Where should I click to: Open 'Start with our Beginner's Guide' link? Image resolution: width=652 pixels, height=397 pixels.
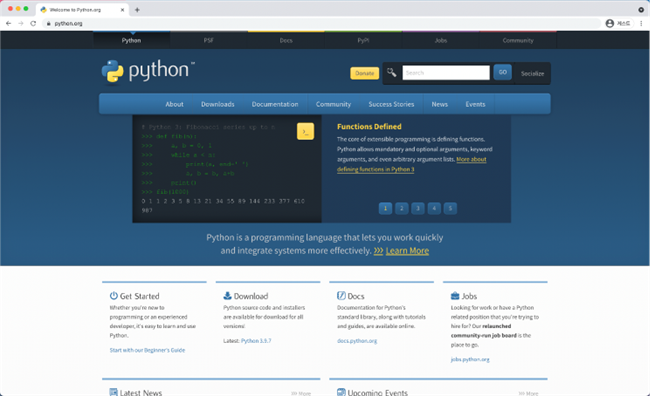(147, 350)
